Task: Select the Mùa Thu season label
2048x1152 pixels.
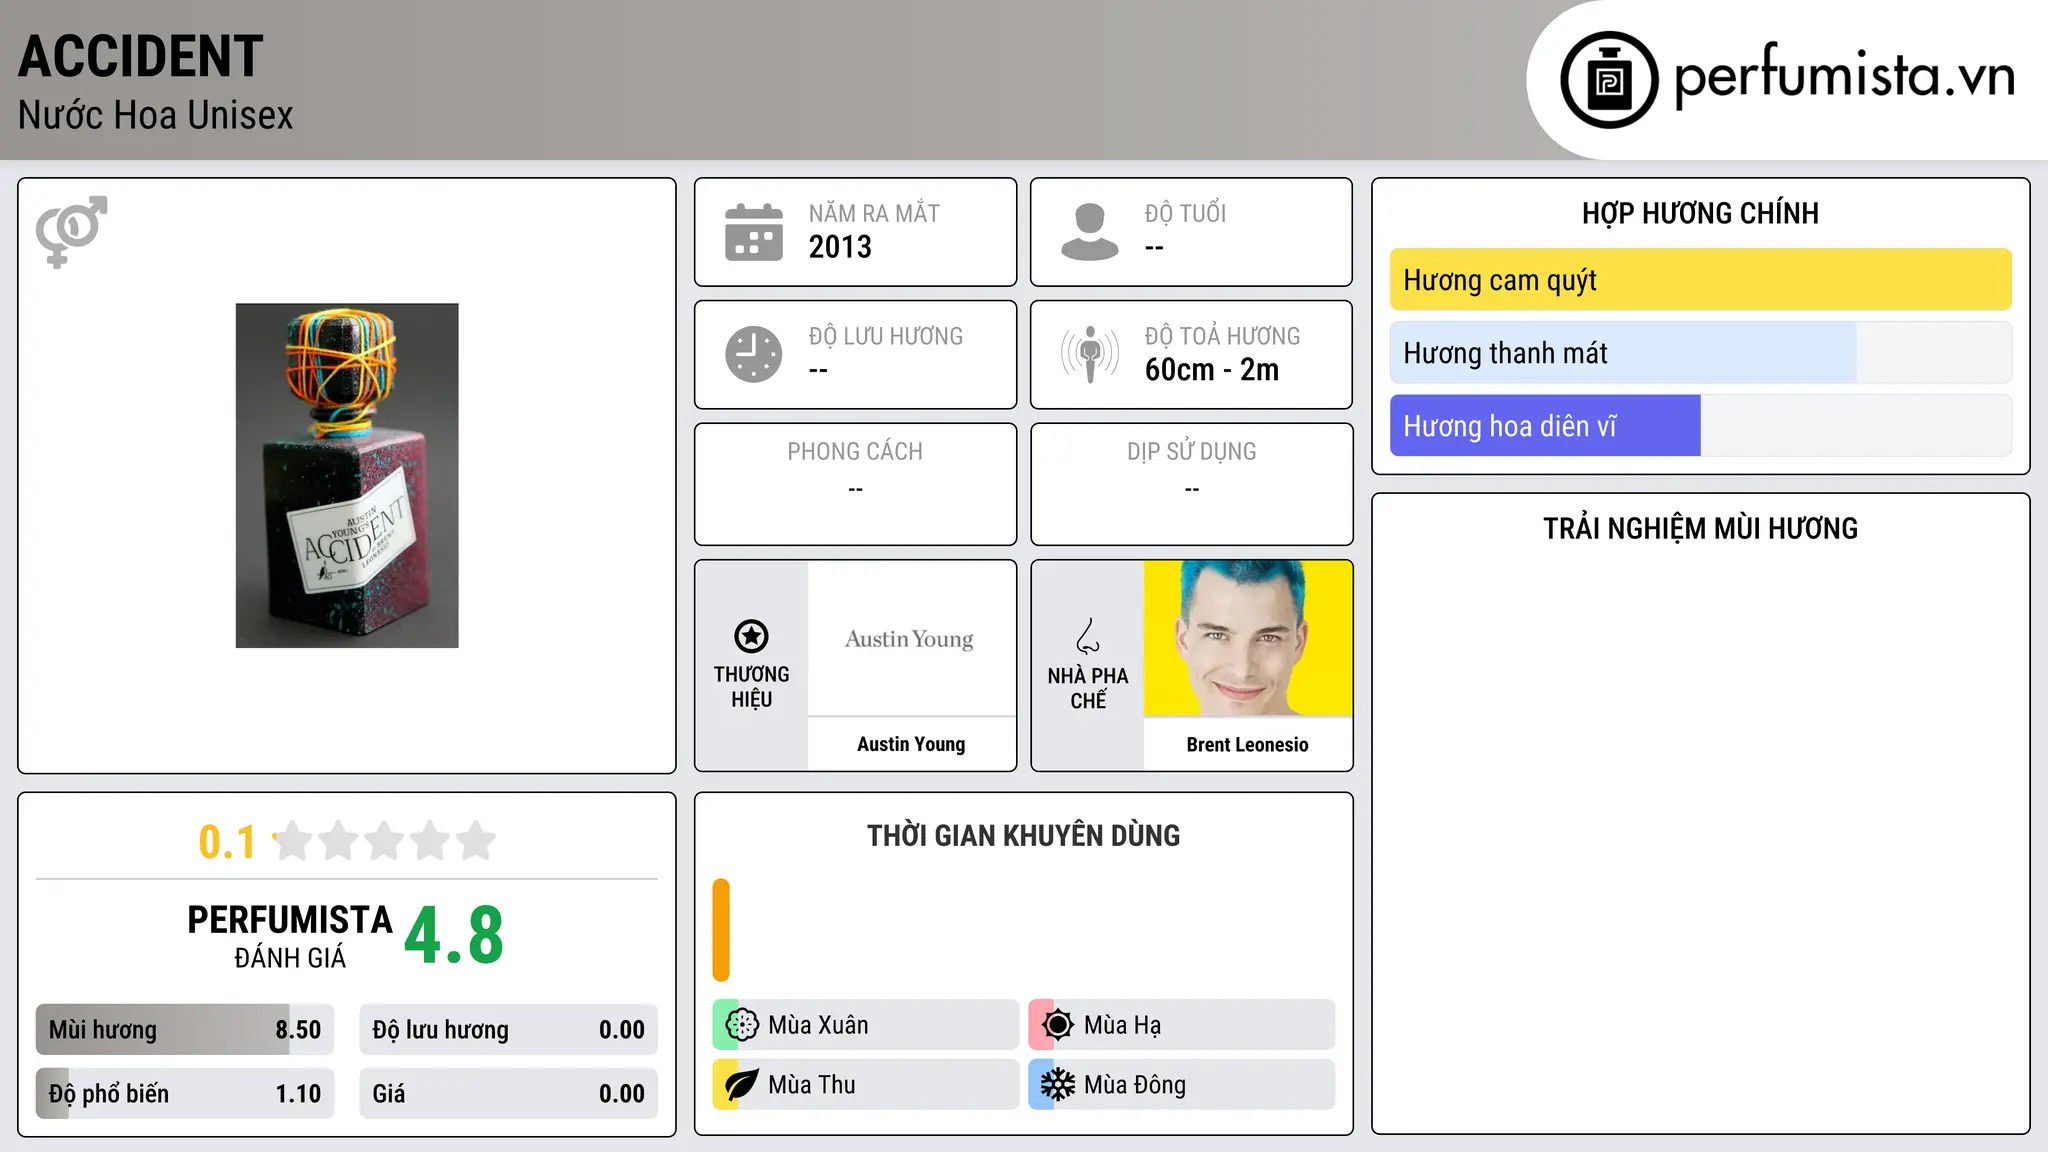Action: [x=812, y=1085]
